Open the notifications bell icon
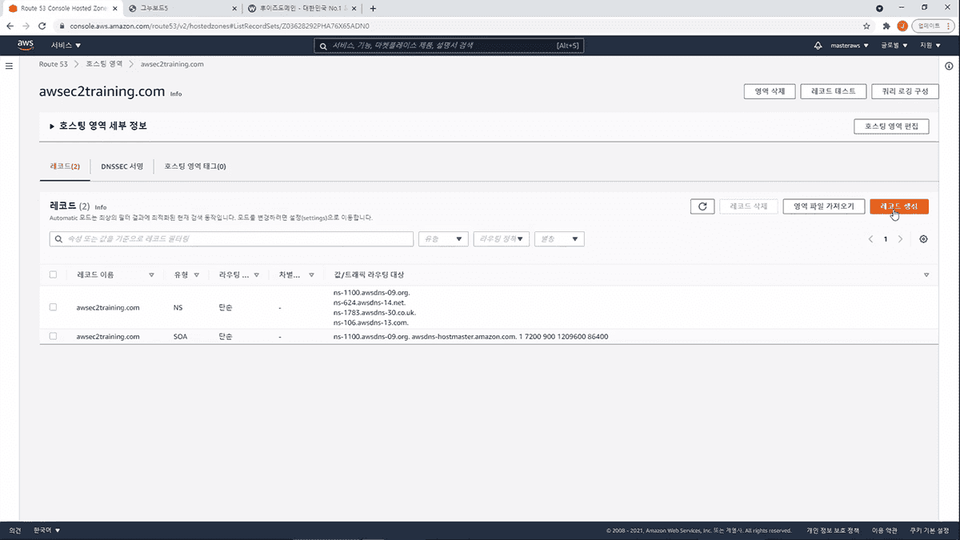The width and height of the screenshot is (960, 540). click(x=818, y=45)
